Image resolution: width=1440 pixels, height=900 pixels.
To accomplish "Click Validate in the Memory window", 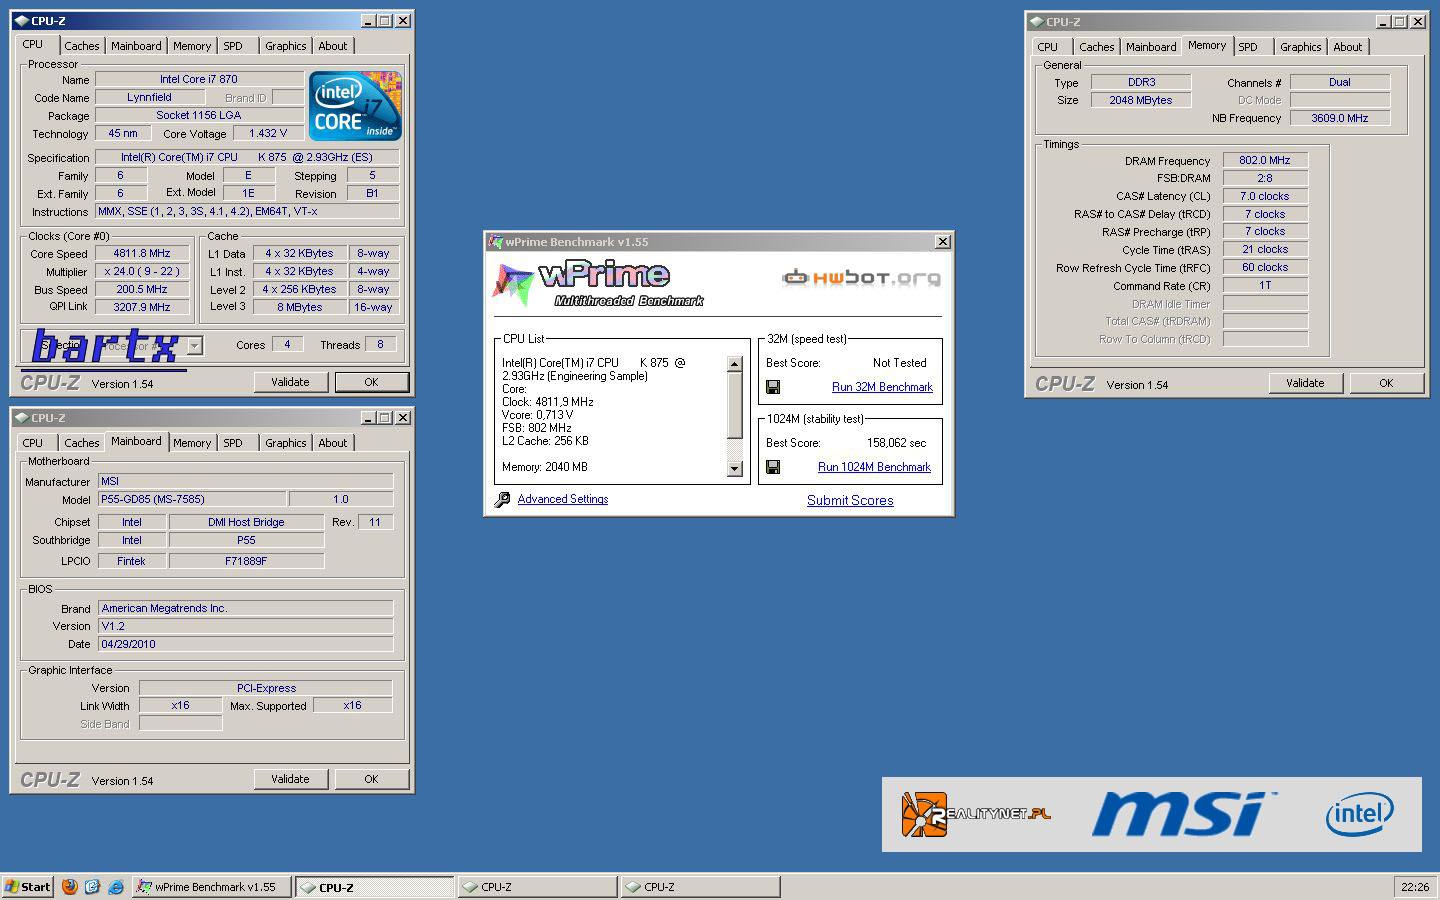I will pos(1305,383).
